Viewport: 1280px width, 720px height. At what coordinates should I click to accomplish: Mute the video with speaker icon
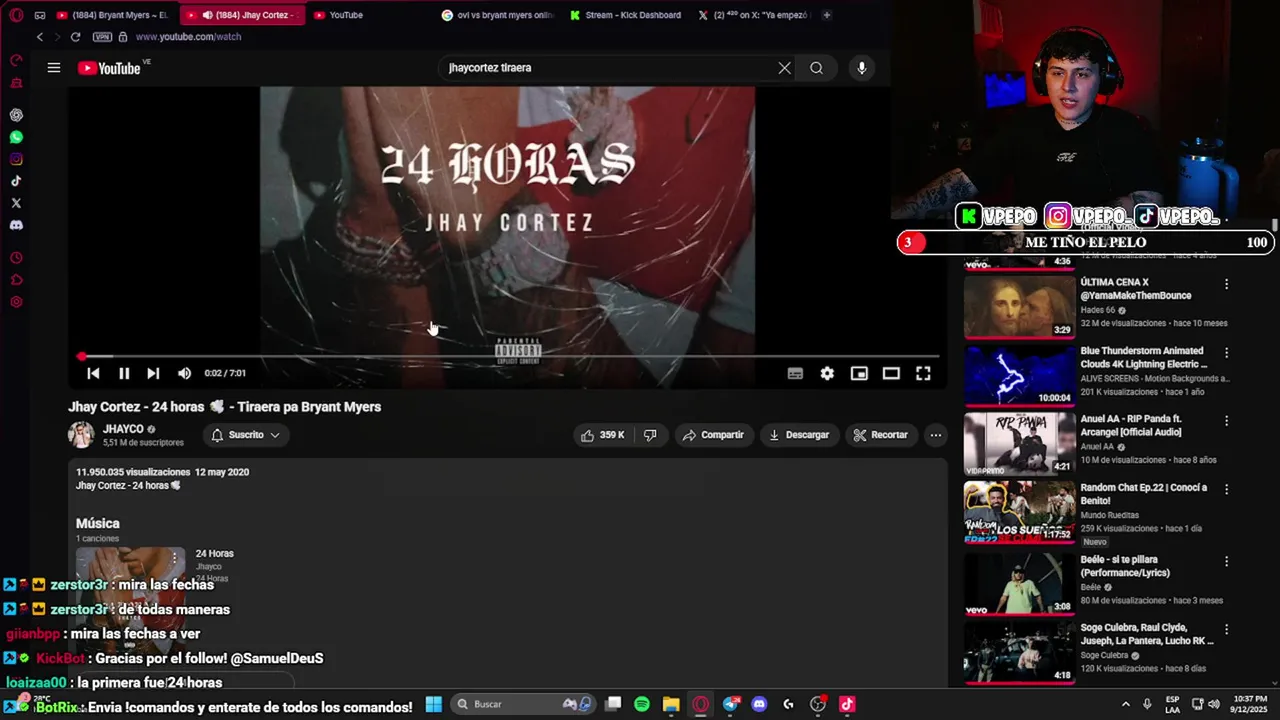coord(184,373)
